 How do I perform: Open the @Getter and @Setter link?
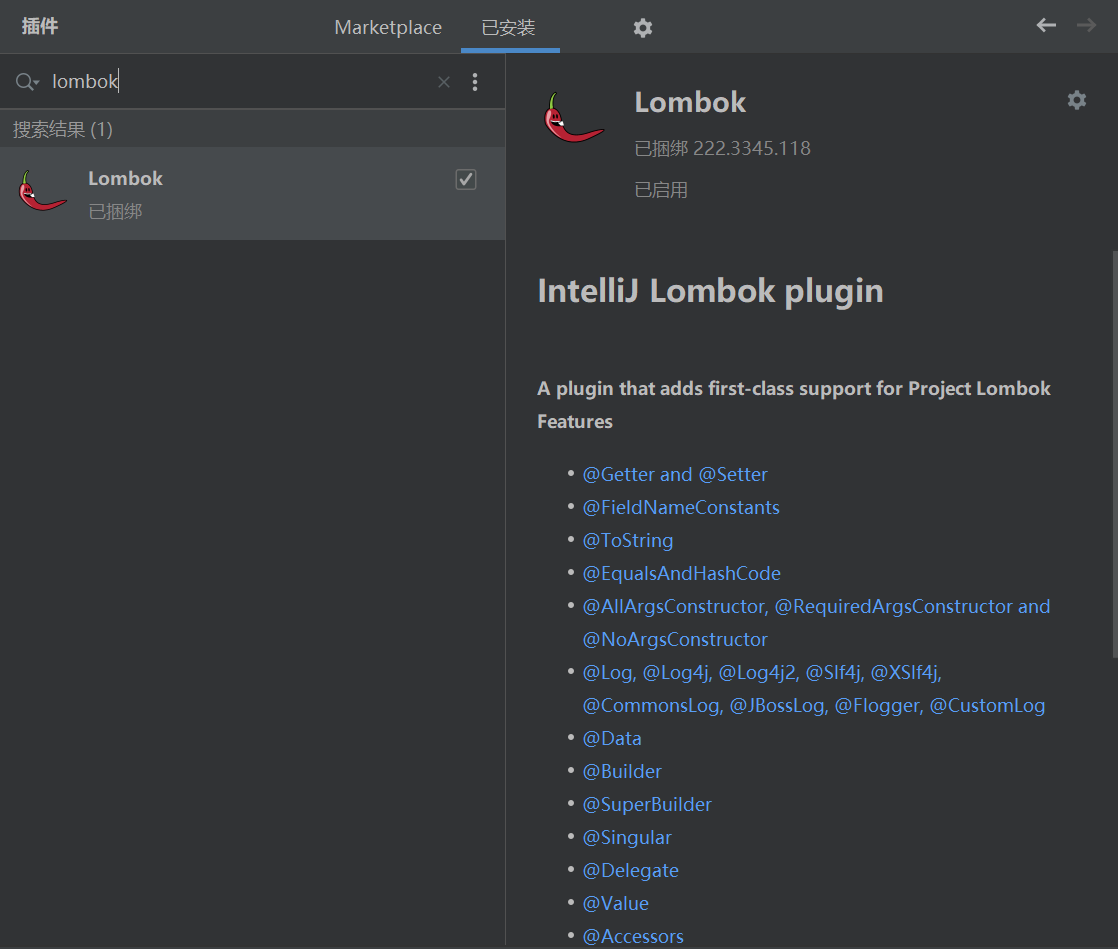click(x=675, y=474)
